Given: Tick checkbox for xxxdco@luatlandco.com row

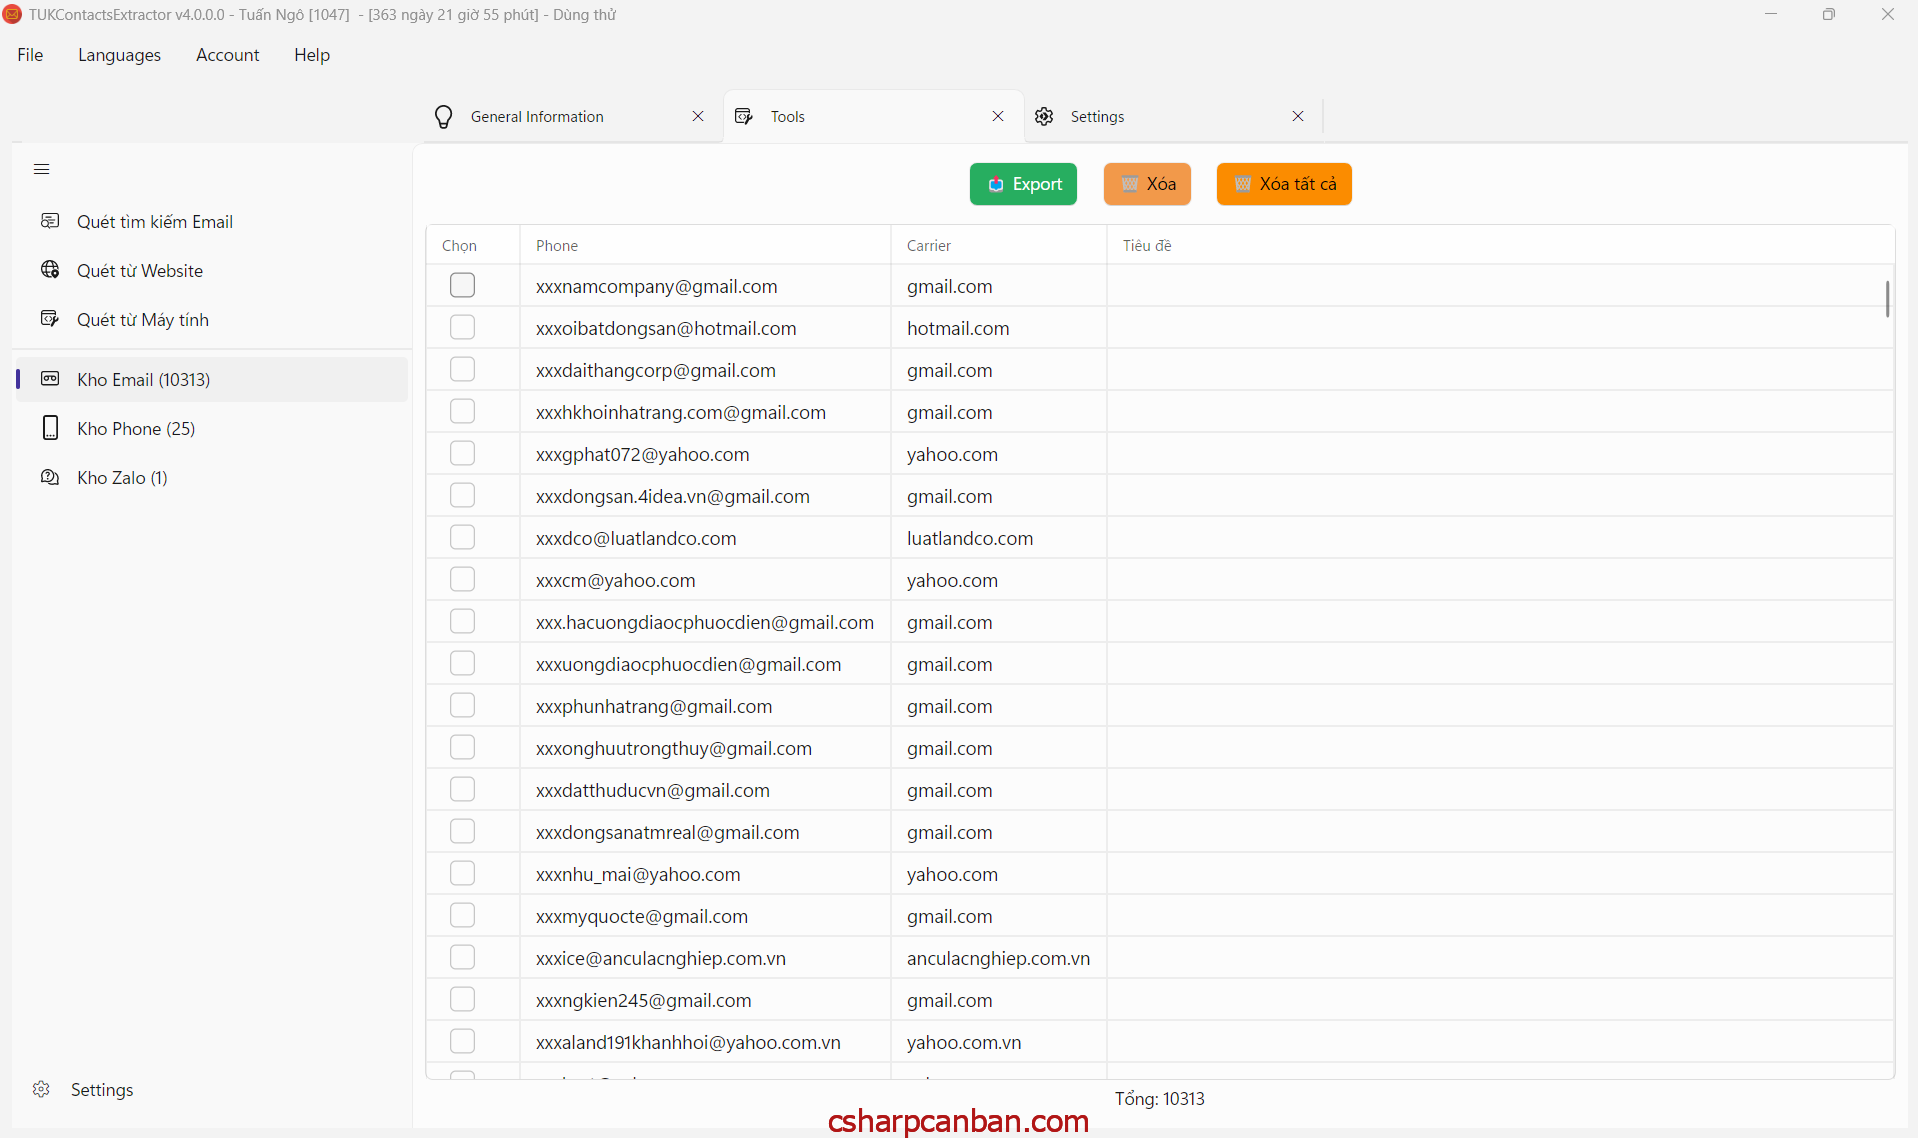Looking at the screenshot, I should click(462, 538).
